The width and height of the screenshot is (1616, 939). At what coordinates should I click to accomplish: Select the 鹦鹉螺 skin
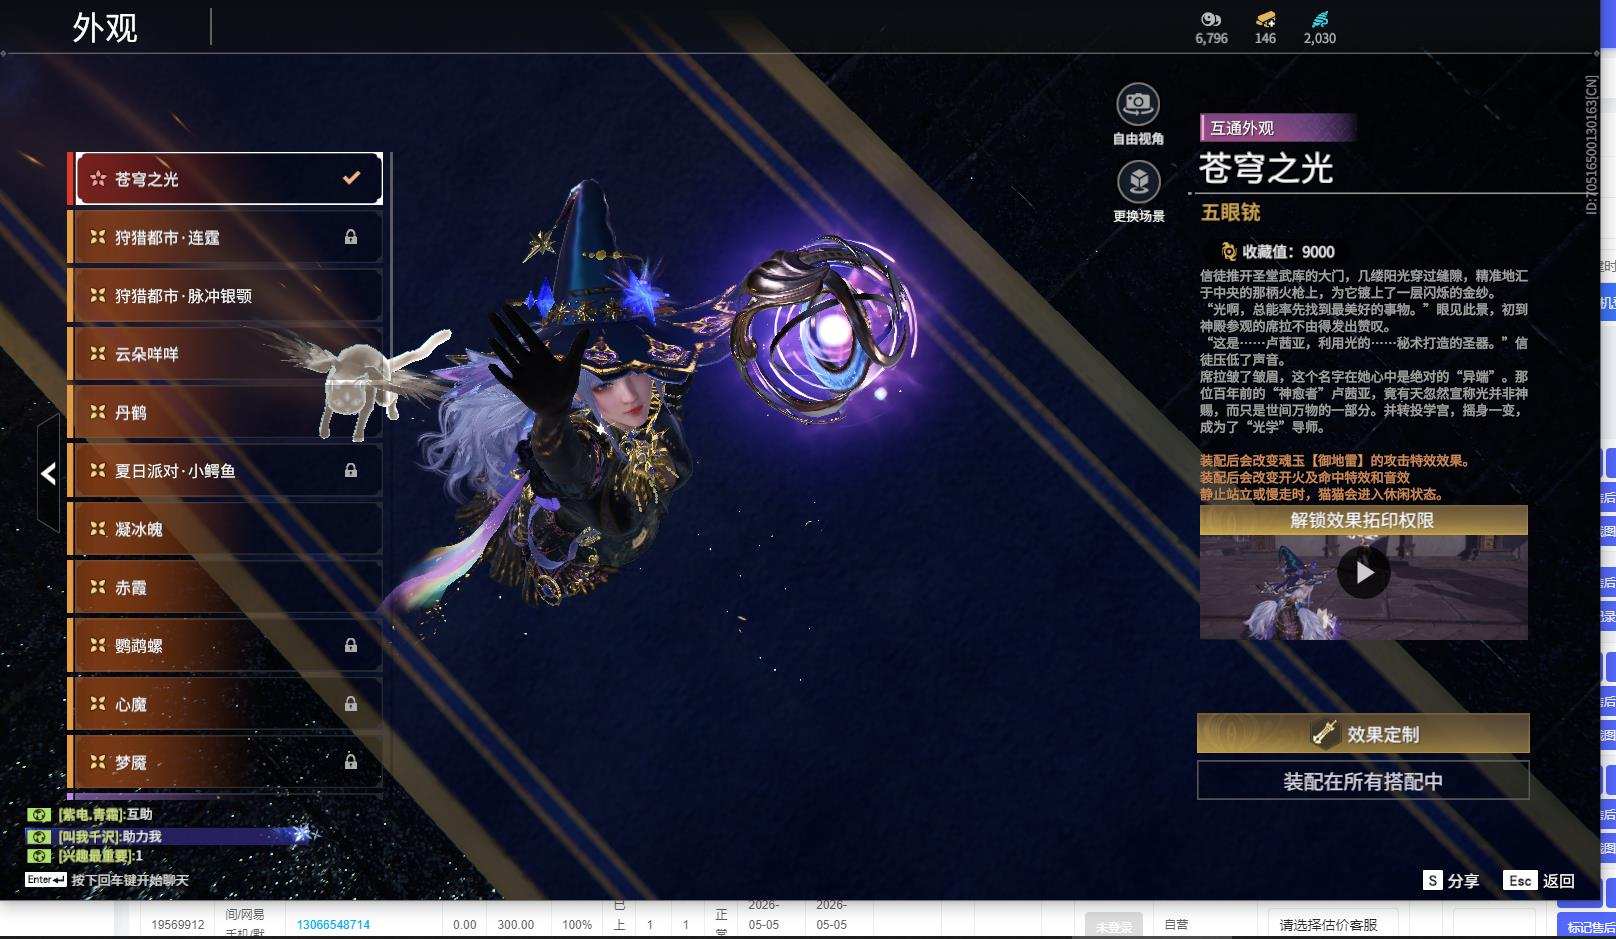coord(226,645)
